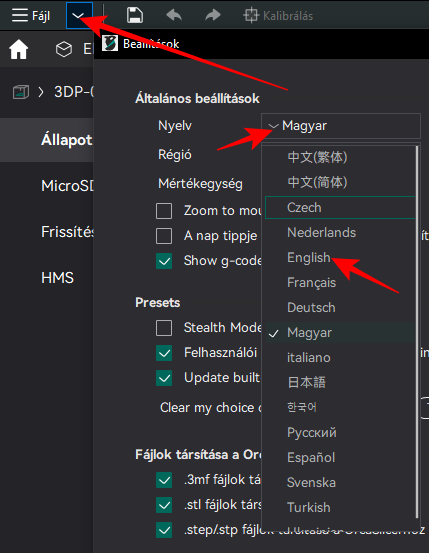Go to the home icon tab
This screenshot has height=553, width=429.
[18, 49]
